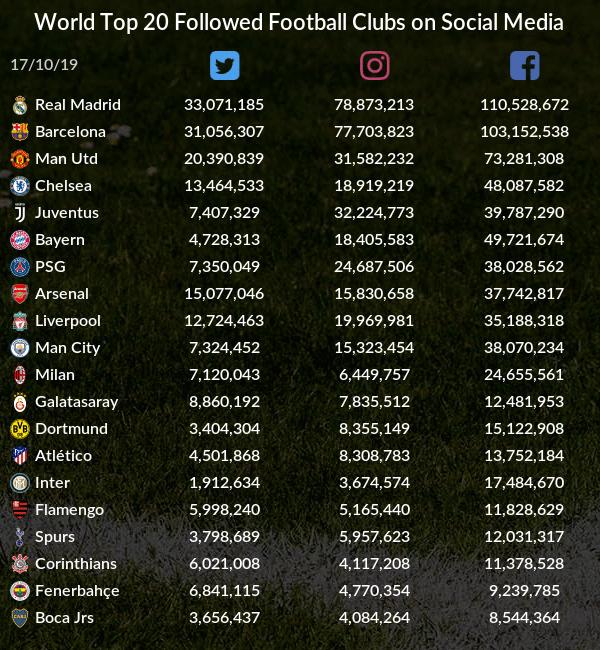The height and width of the screenshot is (650, 600).
Task: Click the Facebook logo icon
Action: (x=524, y=66)
